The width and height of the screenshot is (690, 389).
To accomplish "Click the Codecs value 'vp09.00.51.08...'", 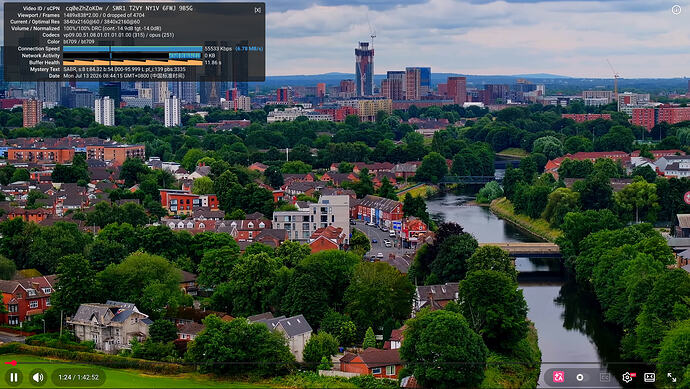I will click(x=119, y=35).
